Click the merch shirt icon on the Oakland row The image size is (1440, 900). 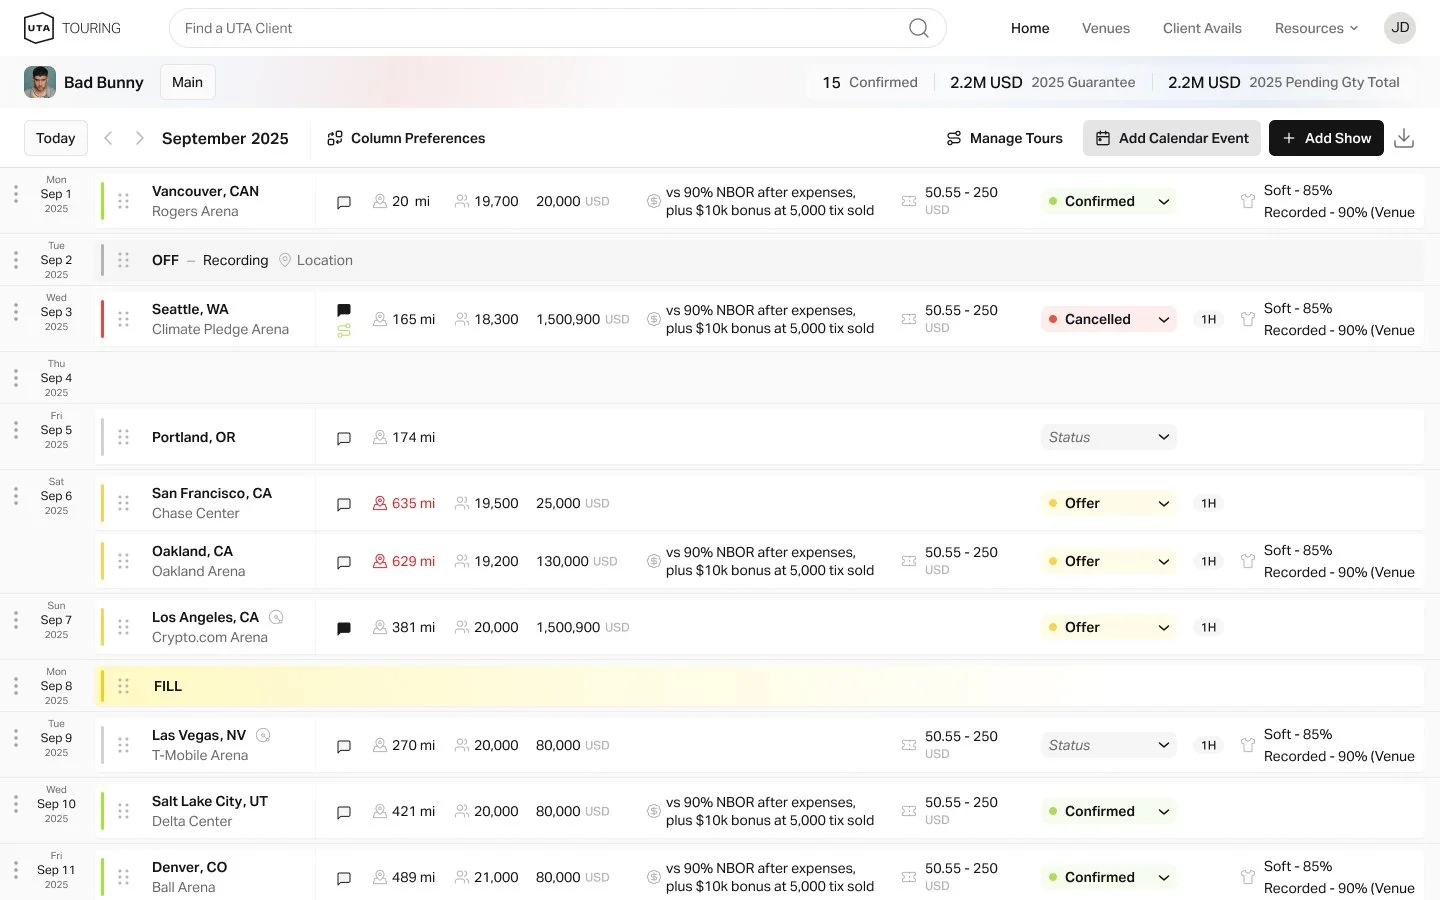(x=1248, y=561)
